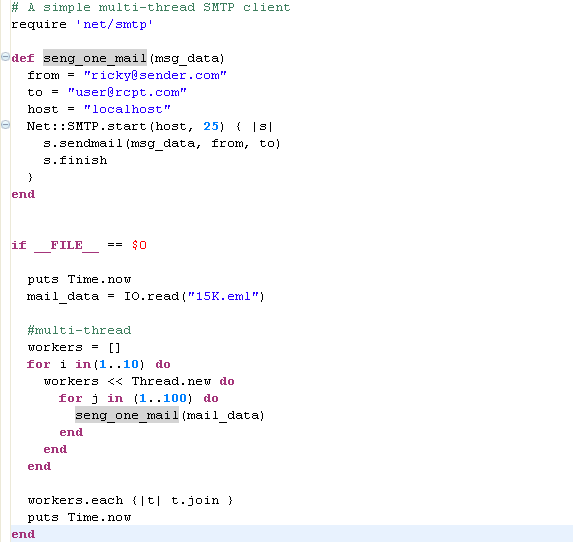Place cursor in 'net/smtp' require string
Screen dimensions: 573x542
pyautogui.click(x=114, y=24)
